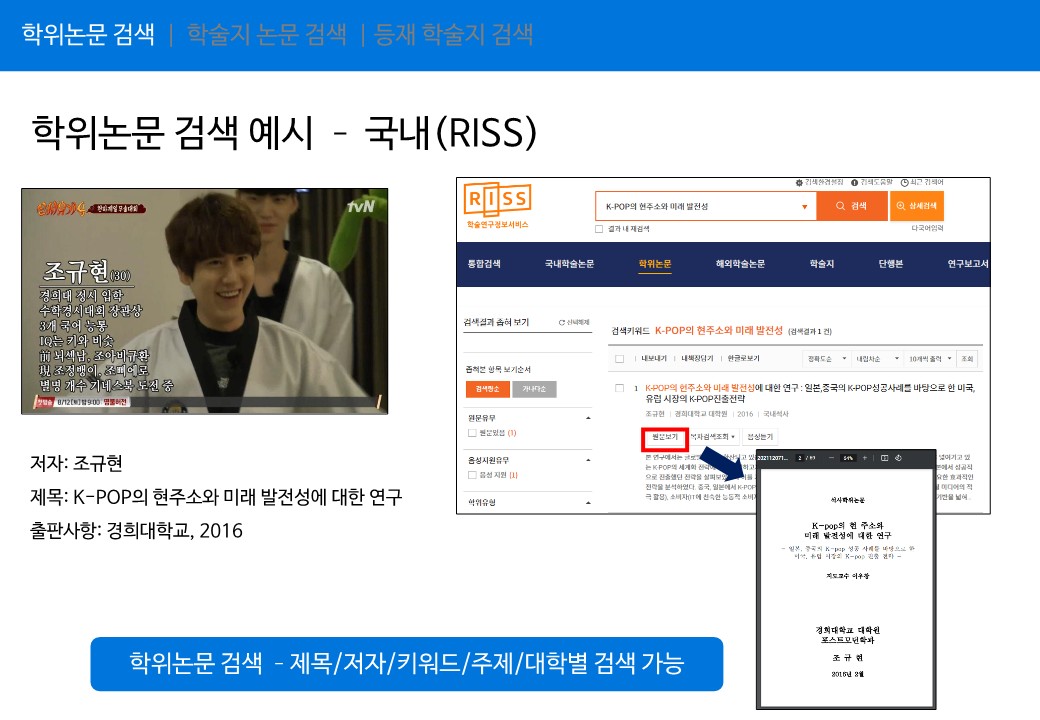Image resolution: width=1040 pixels, height=720 pixels.
Task: Open search help info icon
Action: tap(854, 182)
